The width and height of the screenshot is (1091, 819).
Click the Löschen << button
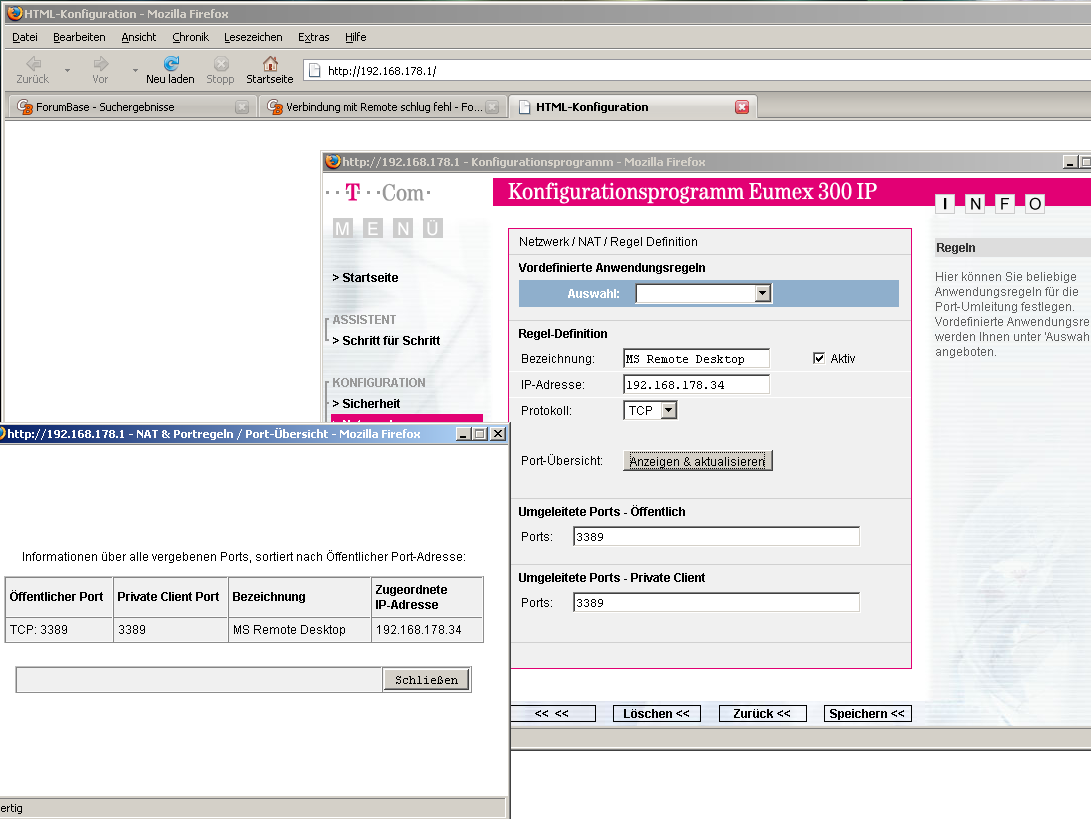click(656, 713)
